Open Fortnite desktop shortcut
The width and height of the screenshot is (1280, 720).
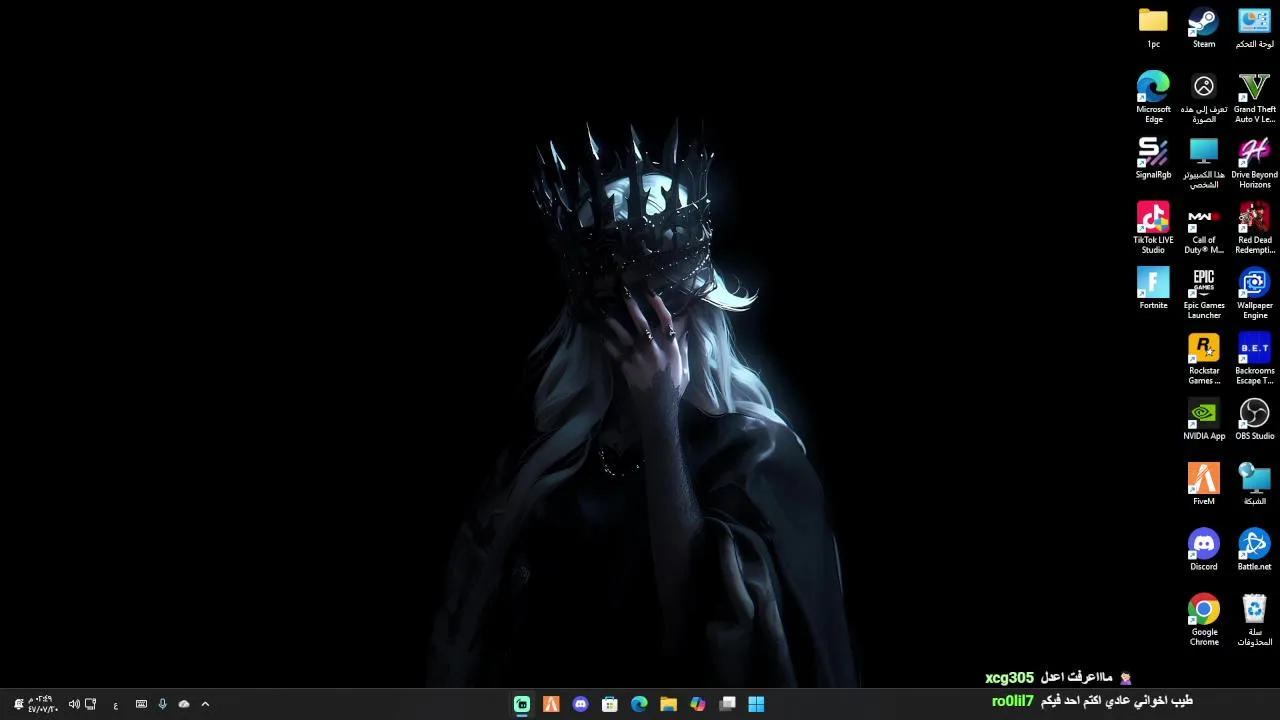[x=1153, y=290]
